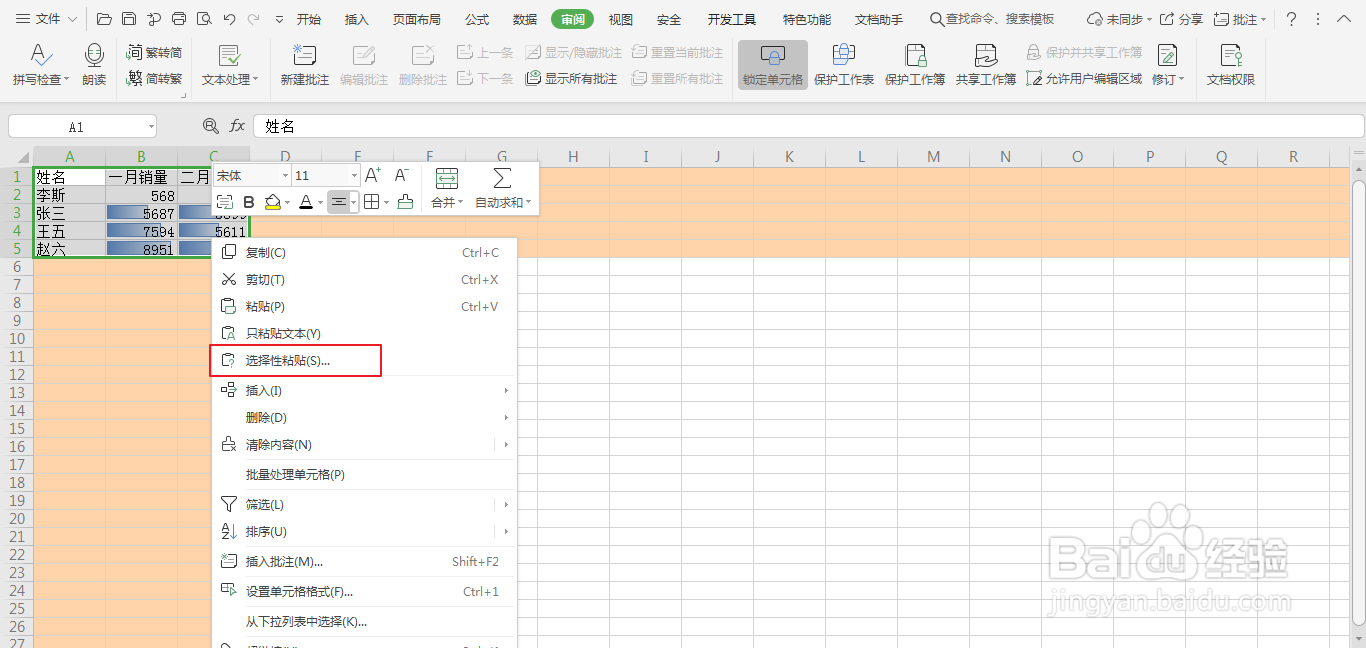Click the formula bar showing 姓名
The width and height of the screenshot is (1366, 648).
coord(808,126)
